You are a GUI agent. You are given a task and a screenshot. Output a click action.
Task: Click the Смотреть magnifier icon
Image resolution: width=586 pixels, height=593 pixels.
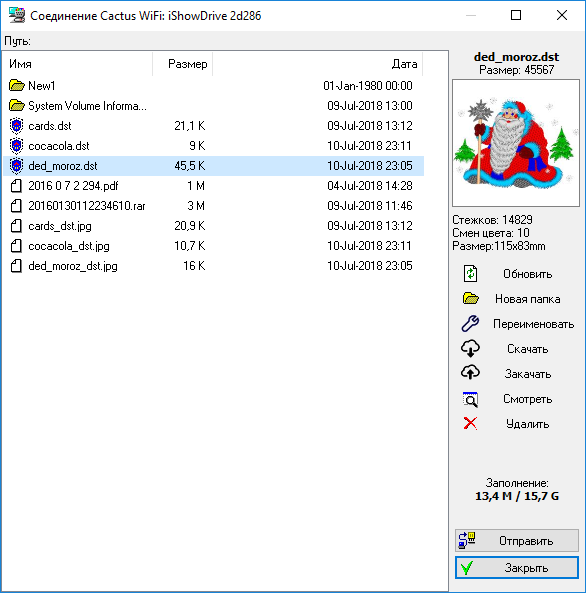pyautogui.click(x=470, y=399)
